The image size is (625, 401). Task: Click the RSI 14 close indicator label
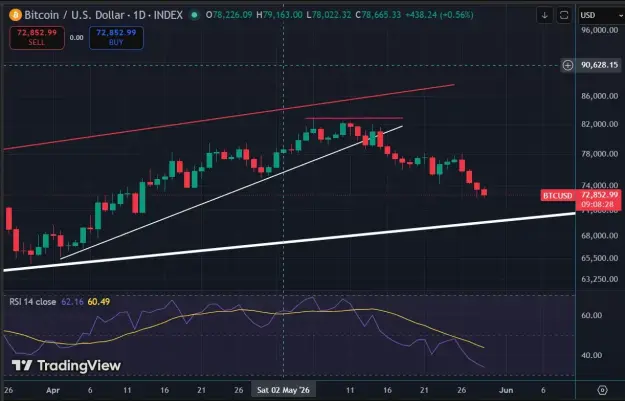point(33,302)
